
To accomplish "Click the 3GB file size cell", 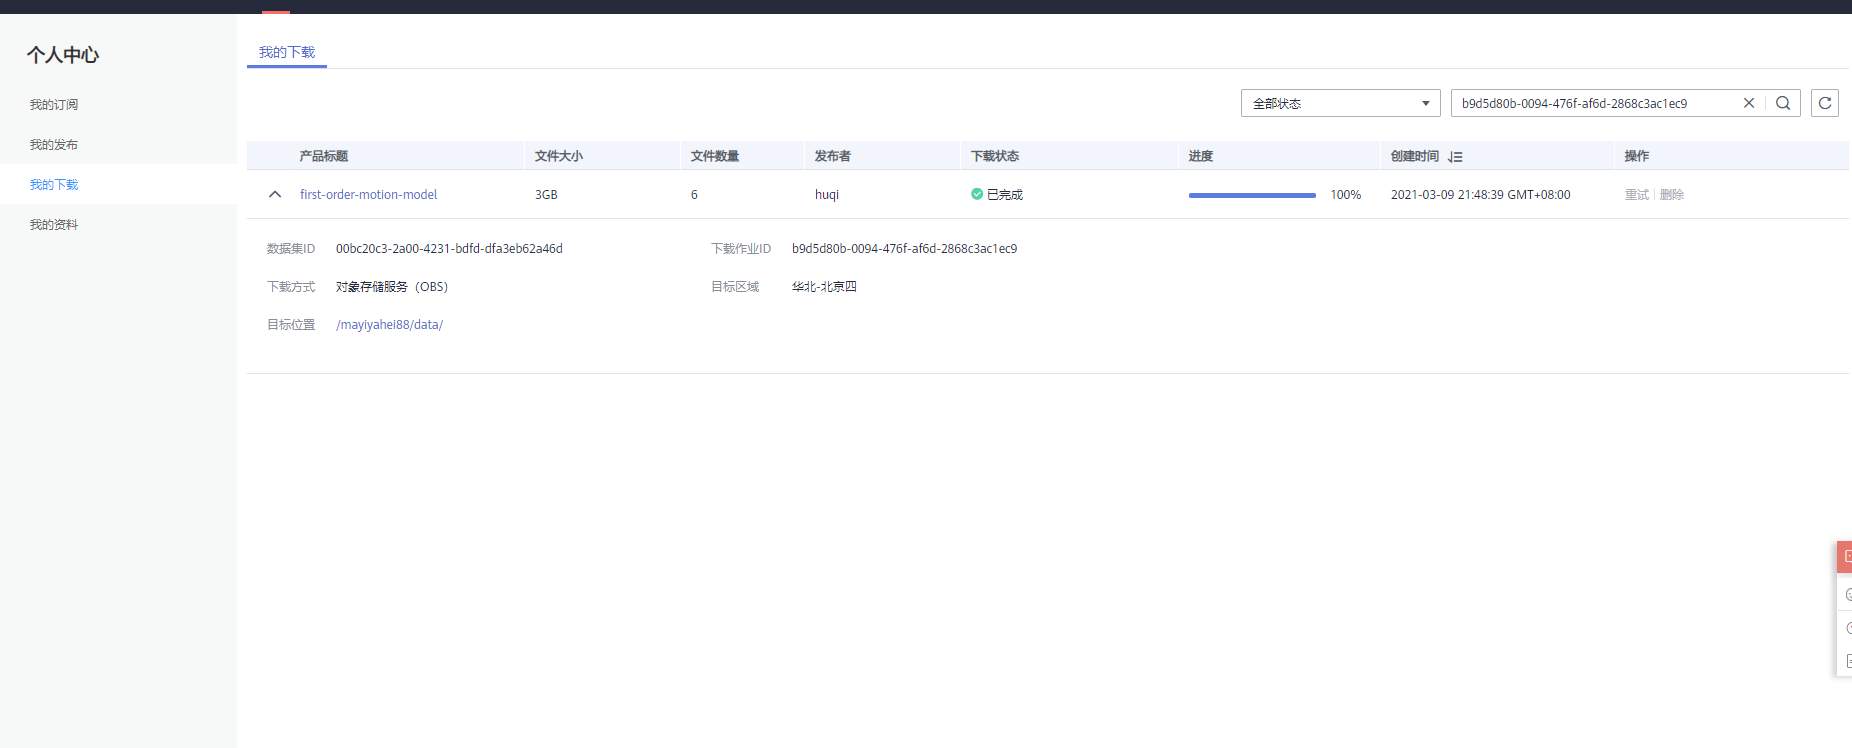I will click(546, 194).
